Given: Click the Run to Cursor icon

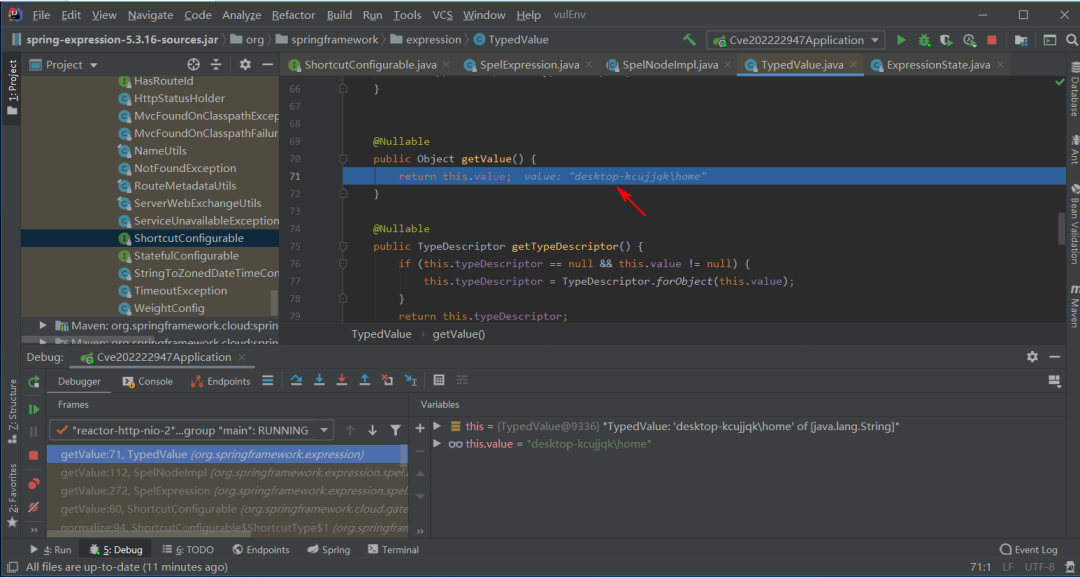Looking at the screenshot, I should (411, 380).
